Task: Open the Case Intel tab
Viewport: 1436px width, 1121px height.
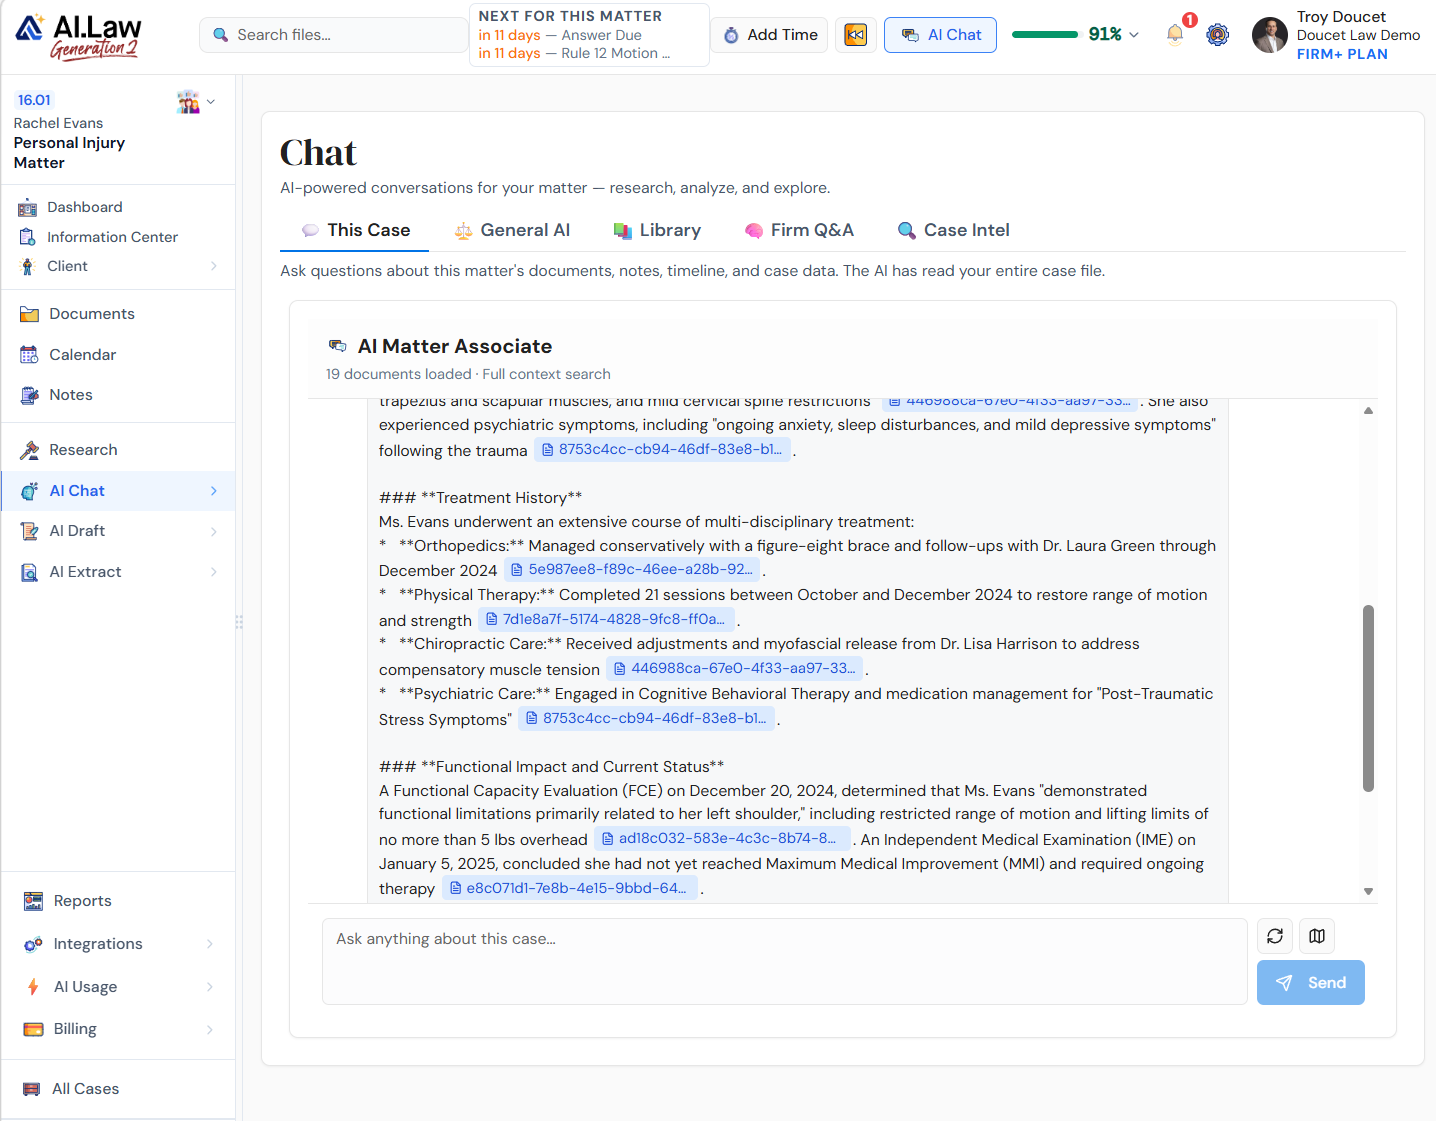Action: [x=953, y=230]
